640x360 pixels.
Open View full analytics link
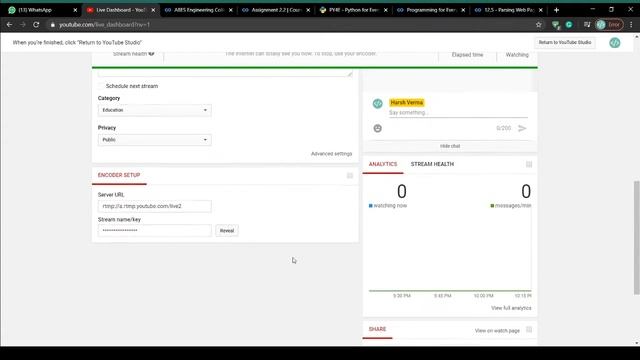click(x=511, y=308)
